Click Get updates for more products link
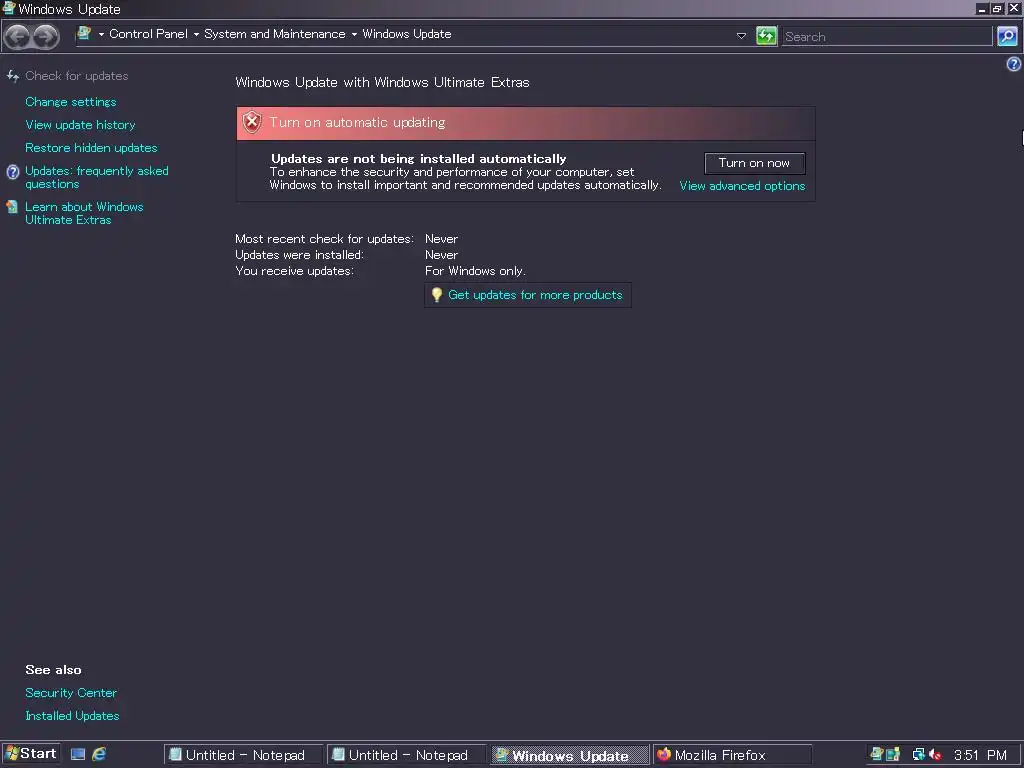Screen dimensions: 1024x768 point(535,295)
